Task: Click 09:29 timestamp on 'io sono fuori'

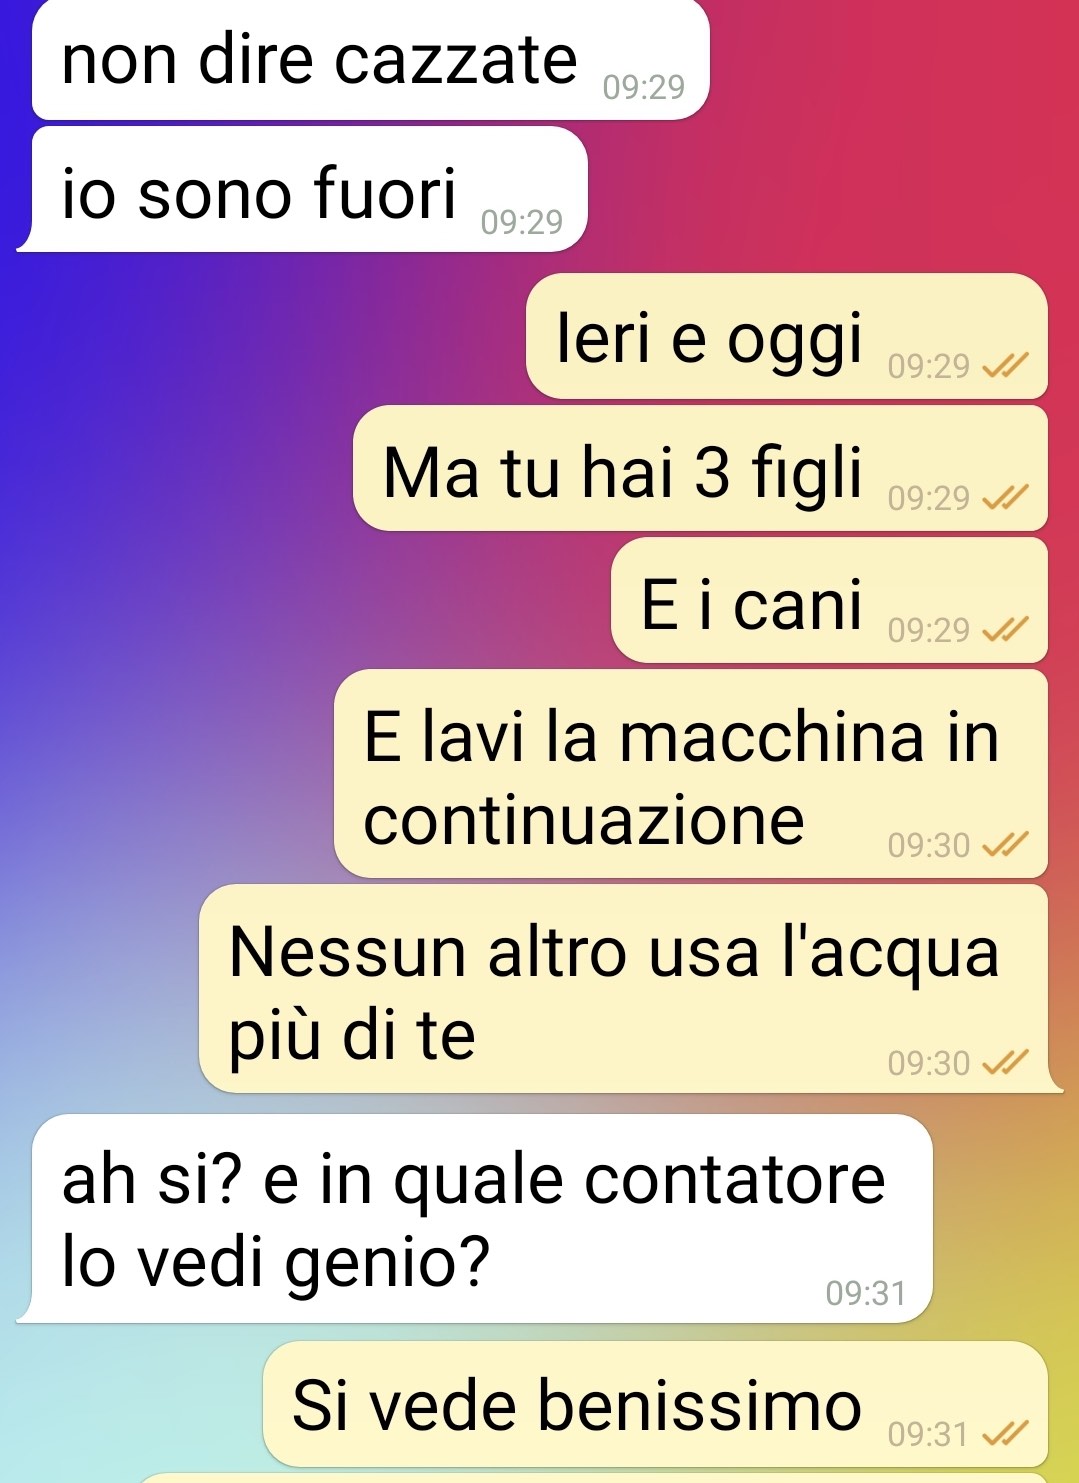Action: [522, 222]
